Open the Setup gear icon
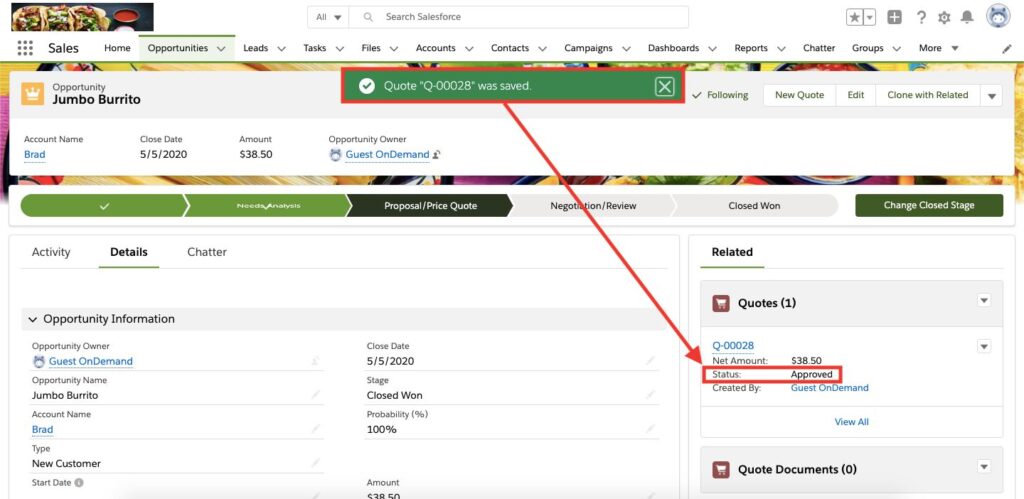This screenshot has width=1024, height=499. [x=944, y=18]
